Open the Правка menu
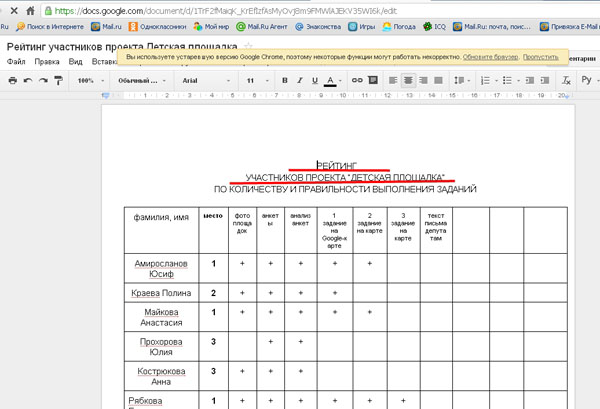This screenshot has width=600, height=409. 46,61
